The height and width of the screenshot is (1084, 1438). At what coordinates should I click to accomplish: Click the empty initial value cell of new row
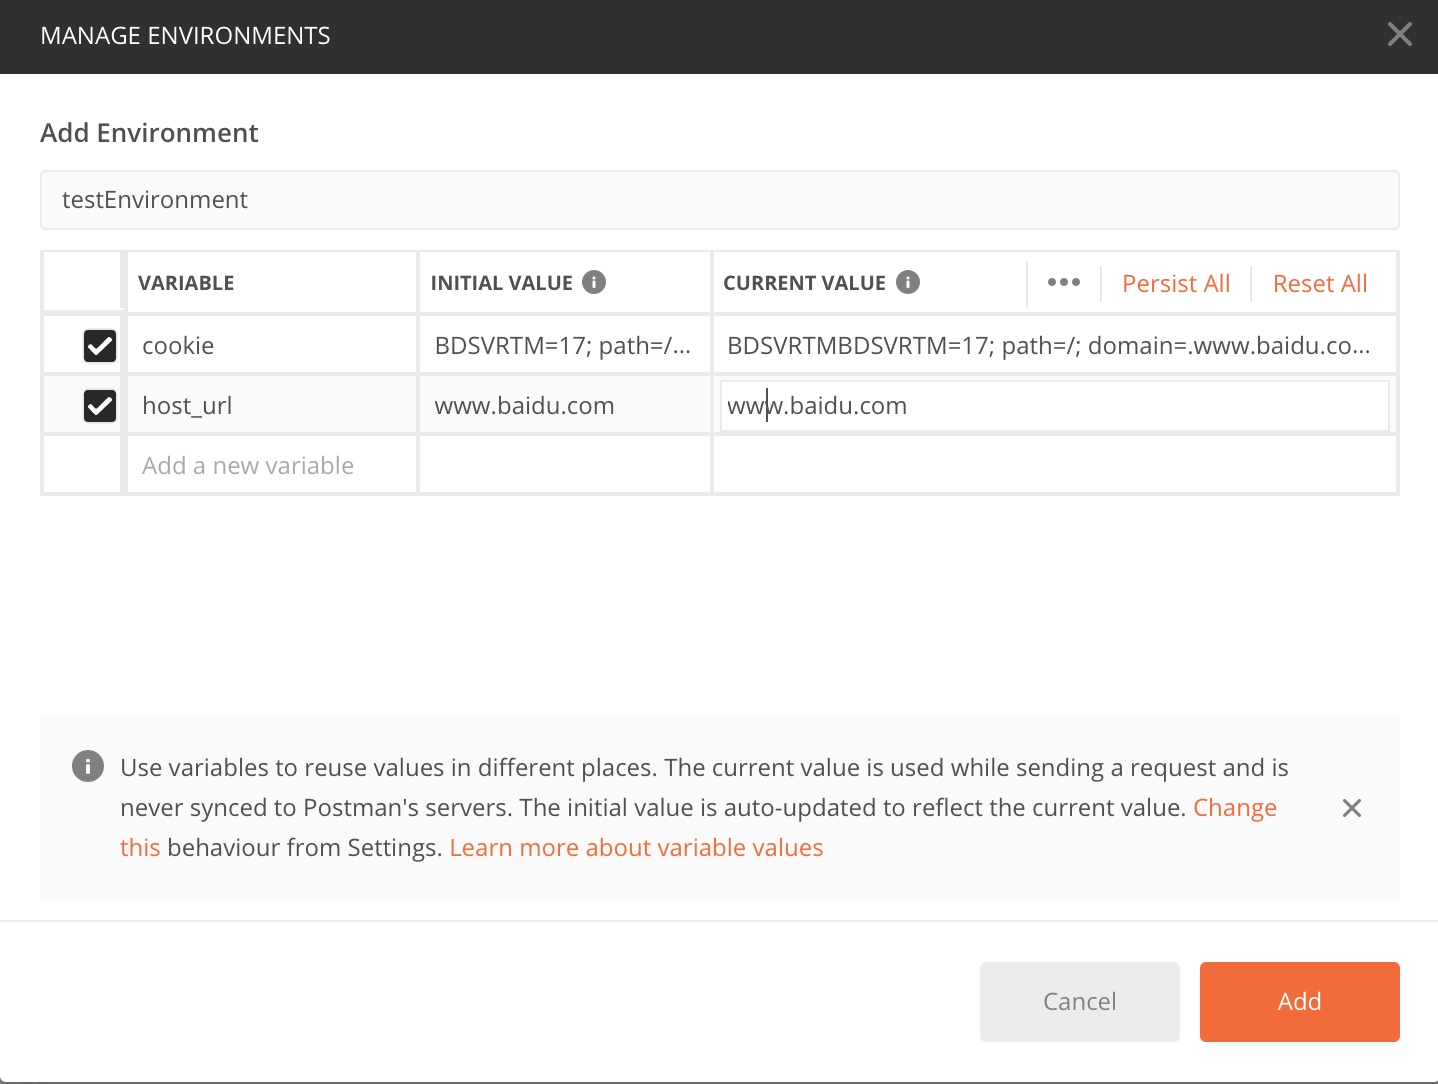[x=565, y=465]
